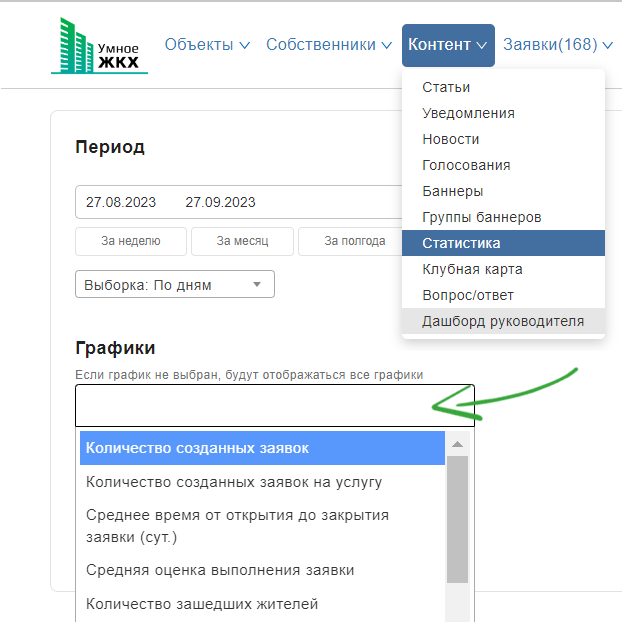The image size is (622, 622).
Task: Select Средняя оценка выполнения заявки
Action: (262, 570)
